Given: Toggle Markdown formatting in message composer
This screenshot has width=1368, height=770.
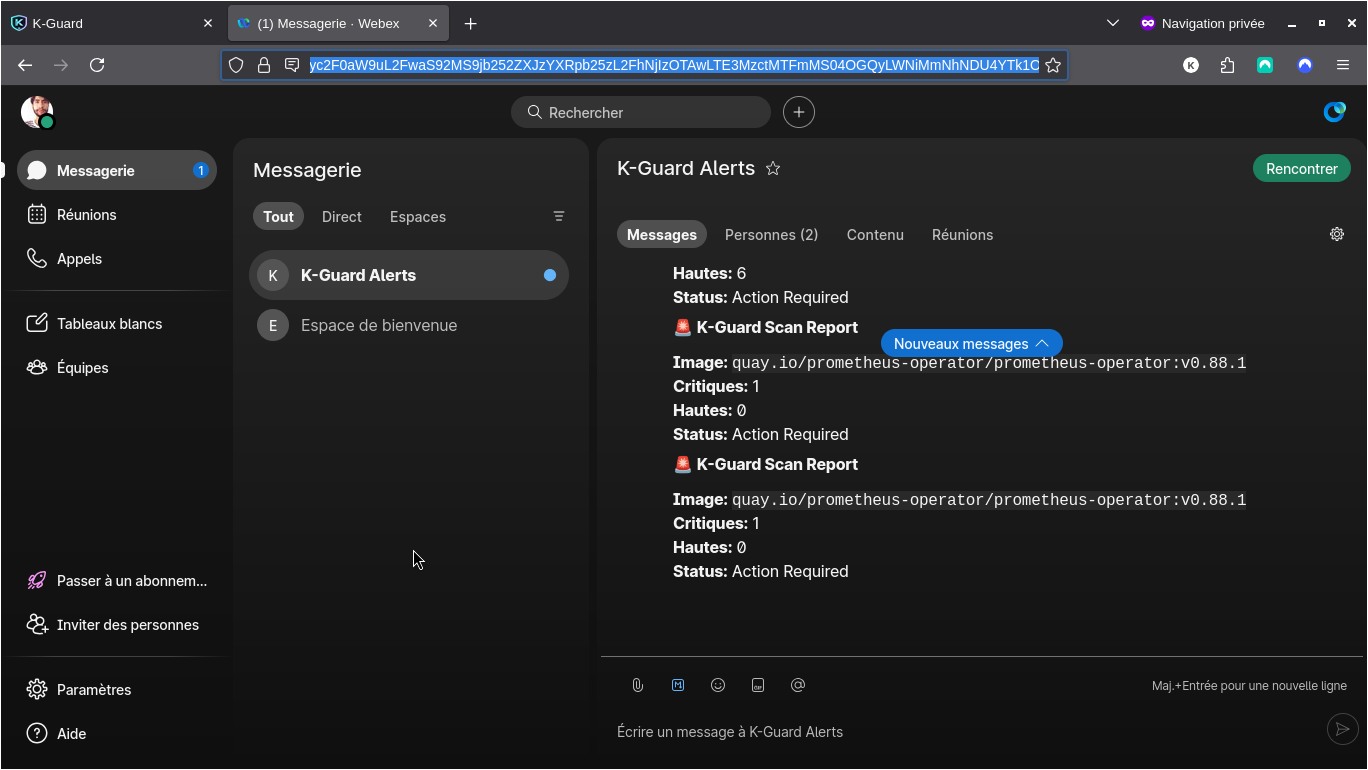Looking at the screenshot, I should pos(678,685).
